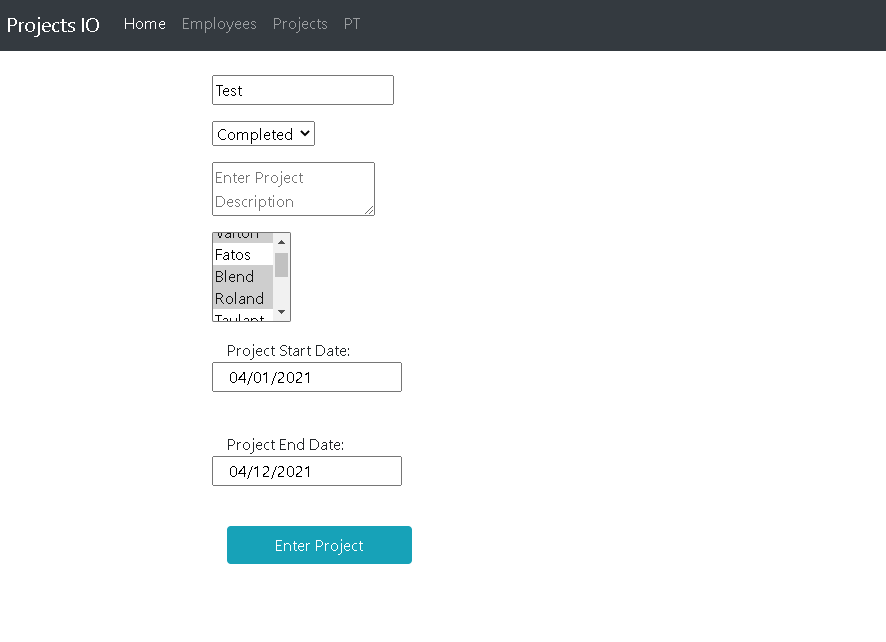This screenshot has width=886, height=642.
Task: Open the PT navigation item
Action: point(352,24)
